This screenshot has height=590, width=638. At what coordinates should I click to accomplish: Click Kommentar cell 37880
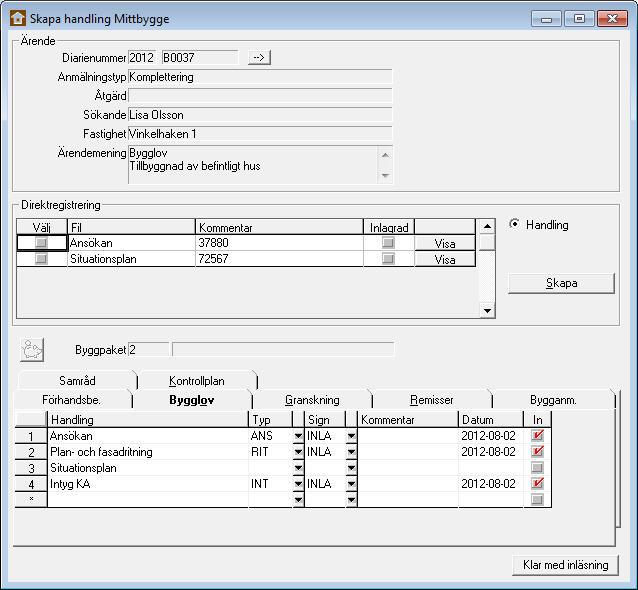click(279, 243)
